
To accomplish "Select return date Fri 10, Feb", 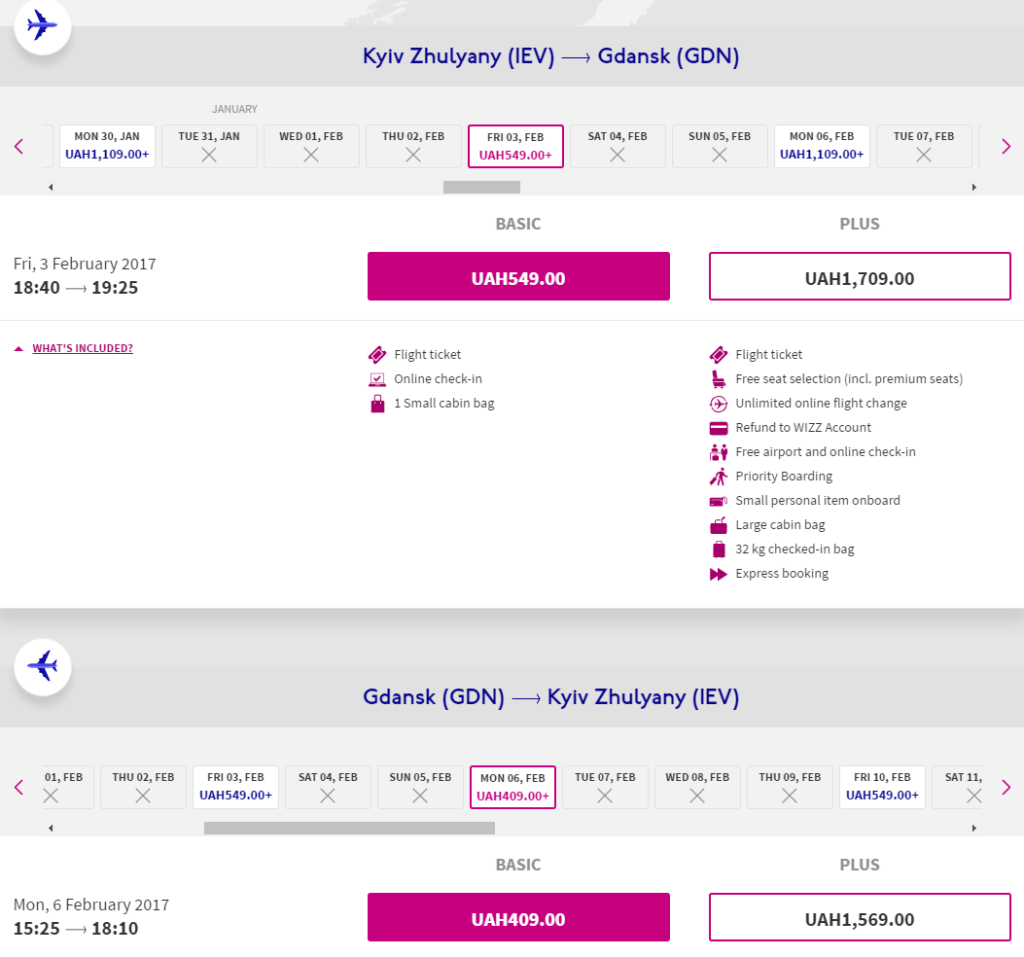I will (x=882, y=787).
